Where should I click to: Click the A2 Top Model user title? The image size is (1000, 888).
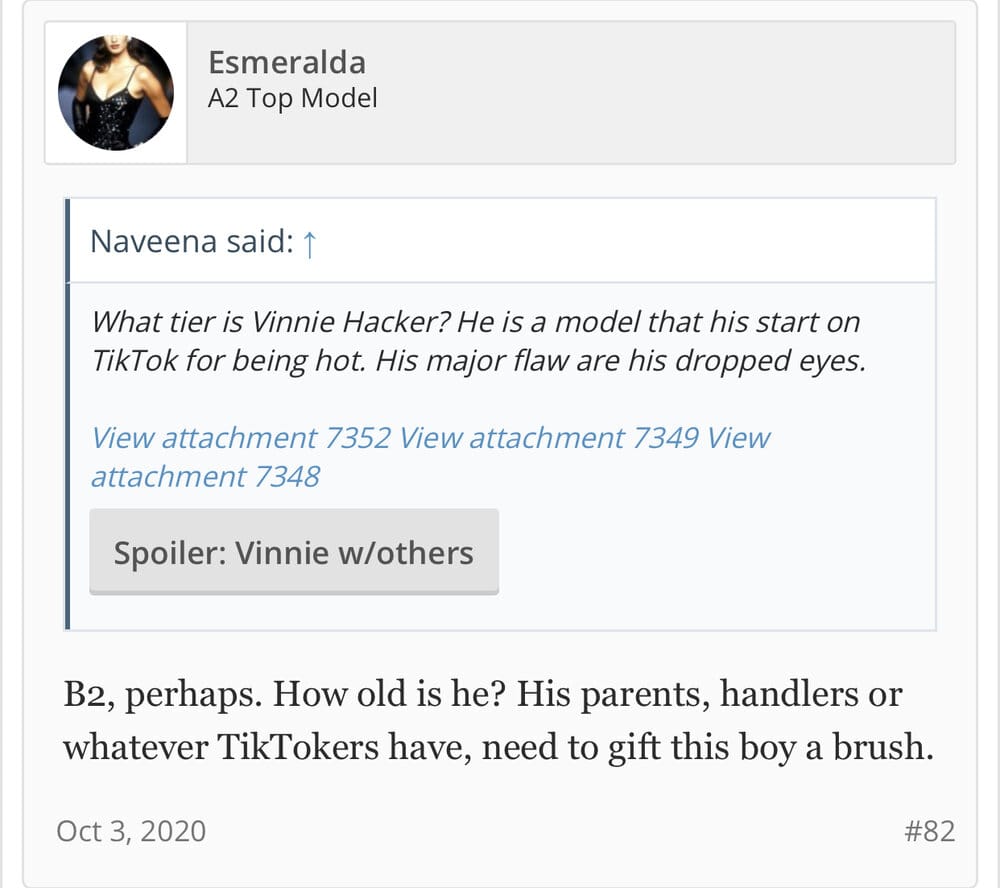coord(292,98)
